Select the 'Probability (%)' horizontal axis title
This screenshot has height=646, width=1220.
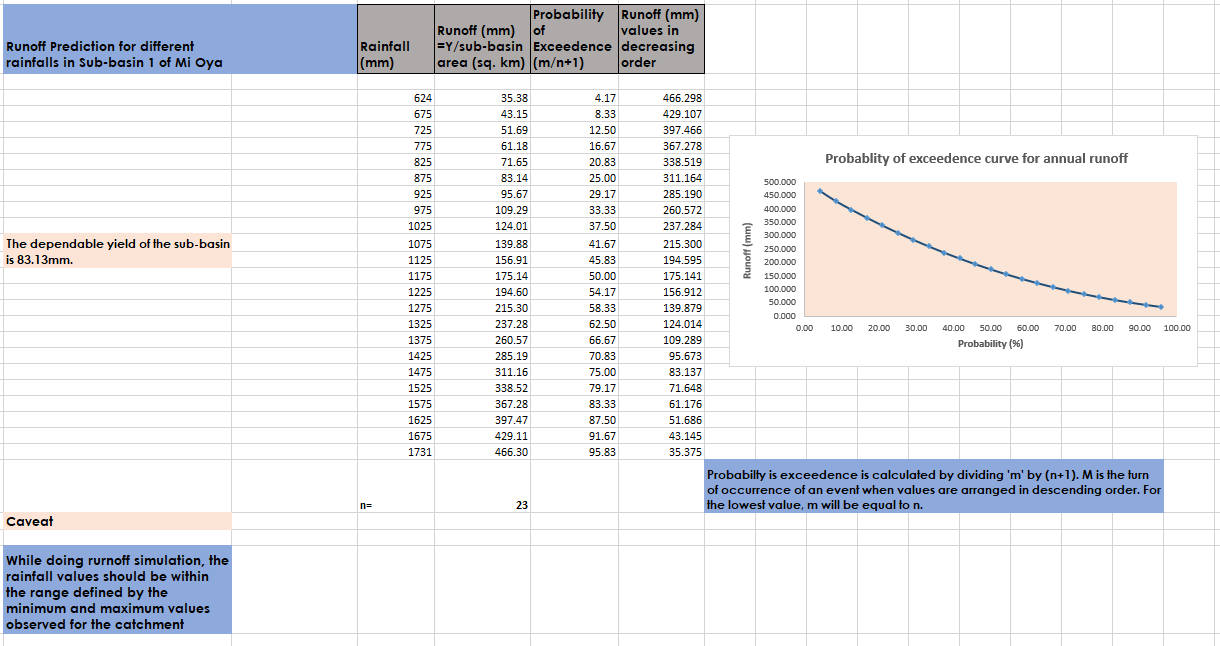(x=990, y=344)
